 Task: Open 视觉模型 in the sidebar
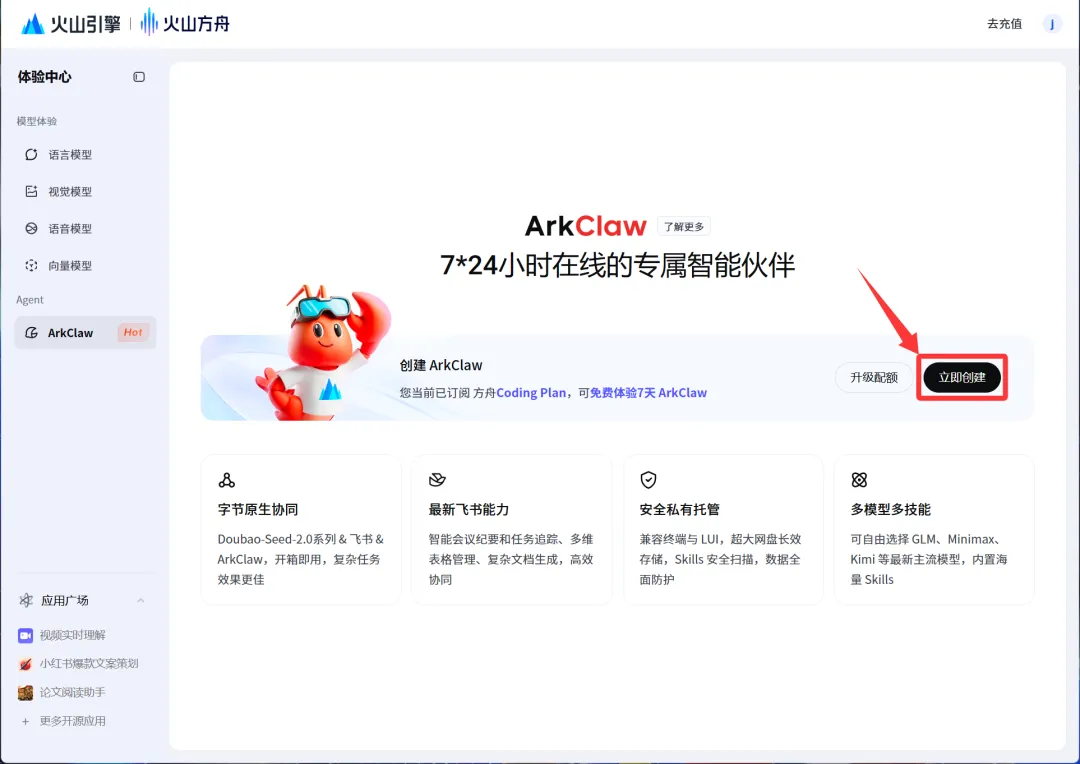coord(85,192)
